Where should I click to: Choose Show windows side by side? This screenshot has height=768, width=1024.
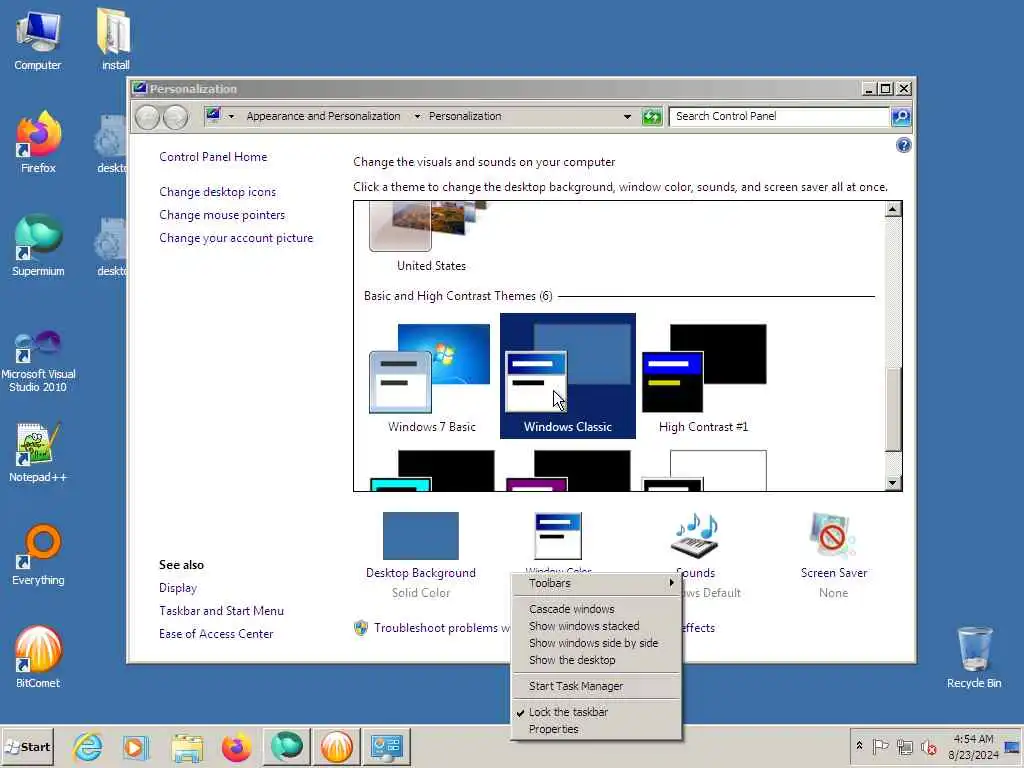tap(596, 643)
